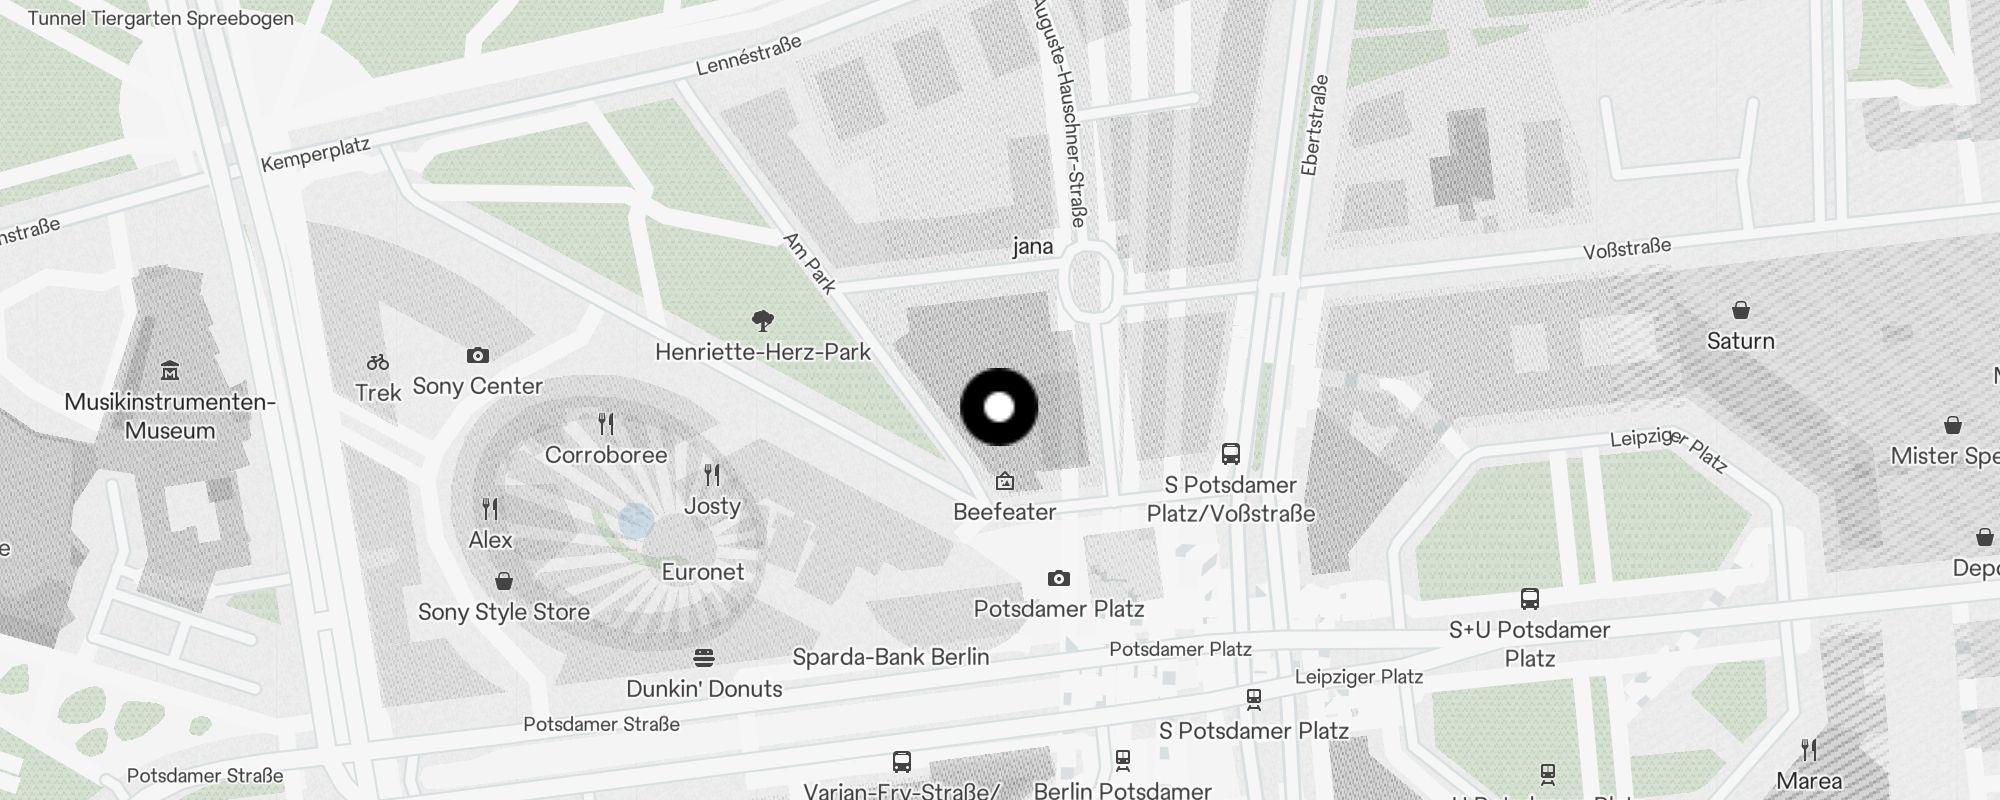This screenshot has height=800, width=2000.
Task: Click the Saturn shopping basket icon
Action: coord(1741,310)
